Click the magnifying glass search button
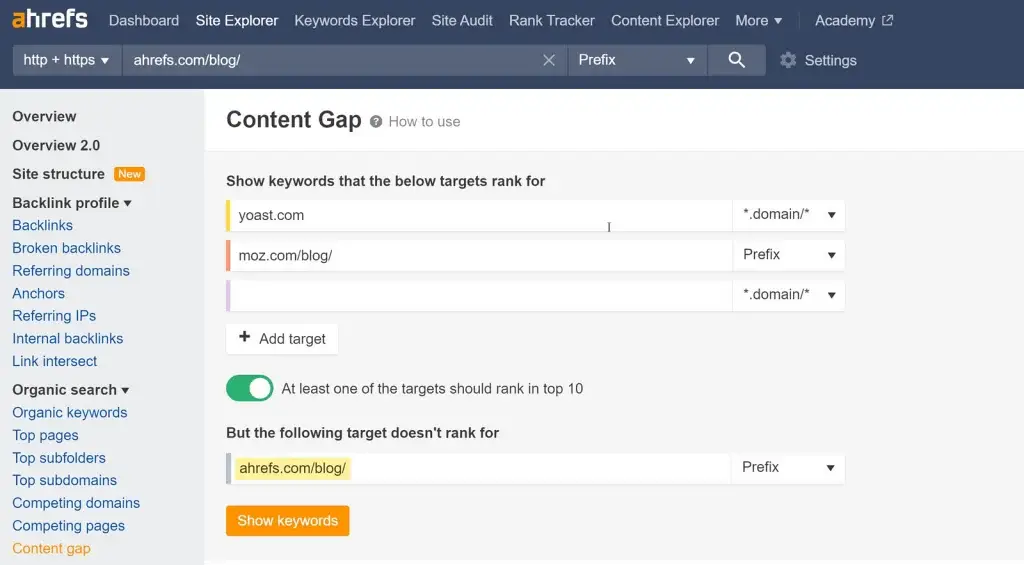 coord(737,60)
